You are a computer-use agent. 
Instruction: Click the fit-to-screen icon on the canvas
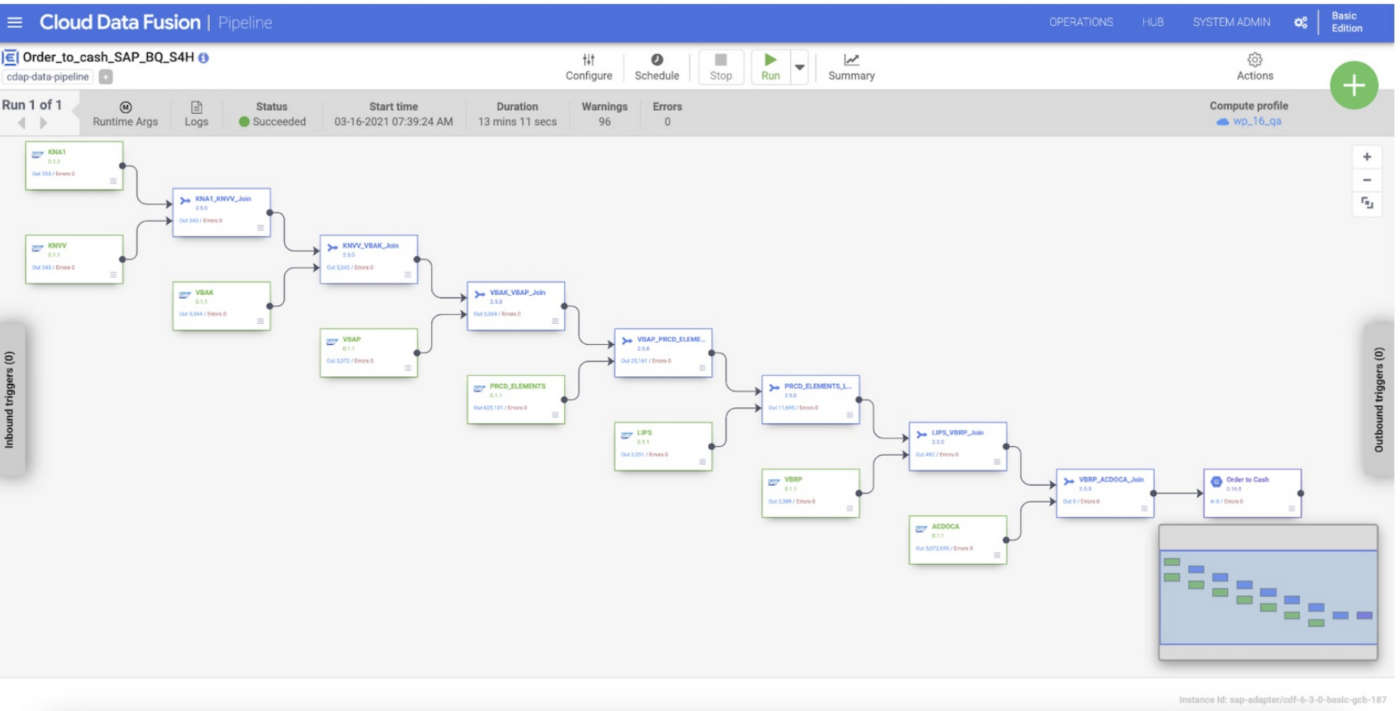coord(1367,201)
